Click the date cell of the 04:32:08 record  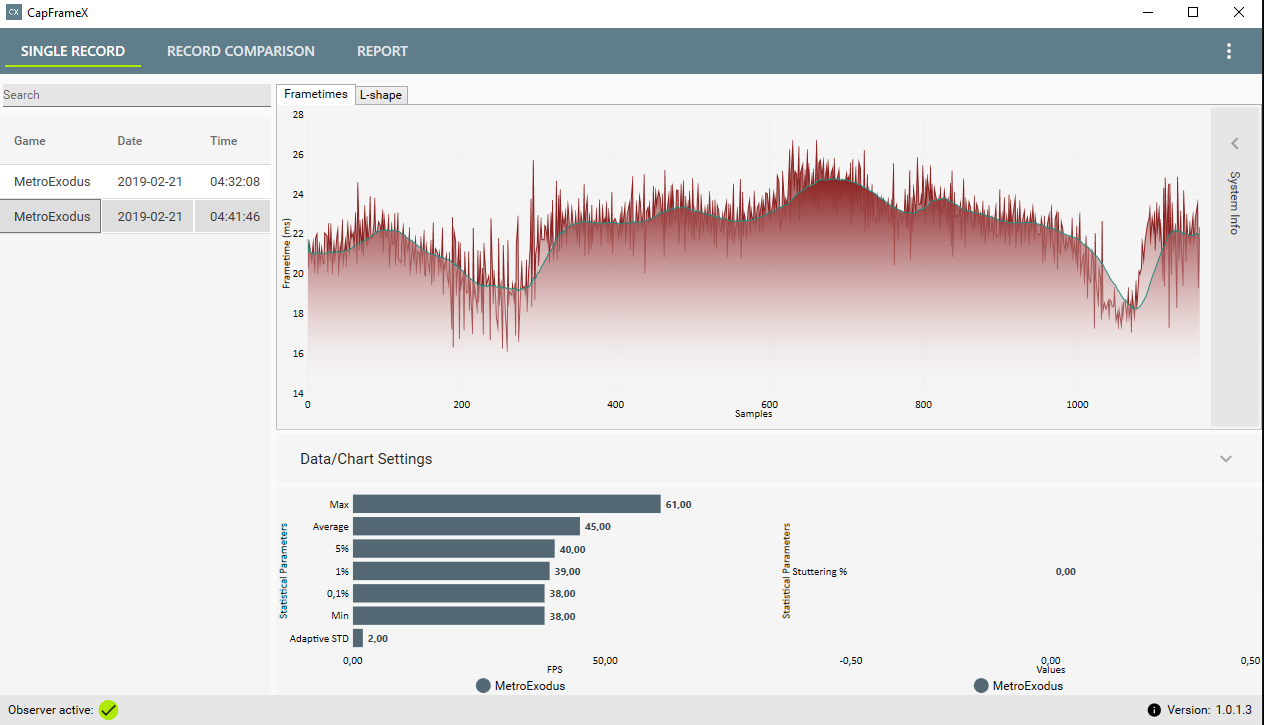[150, 182]
